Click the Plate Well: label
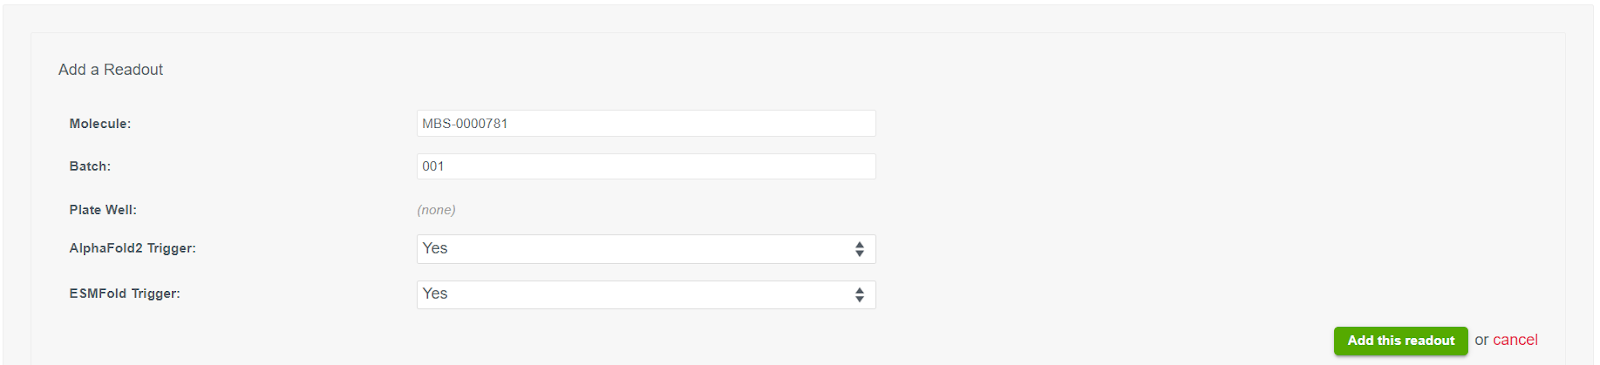 [x=103, y=210]
